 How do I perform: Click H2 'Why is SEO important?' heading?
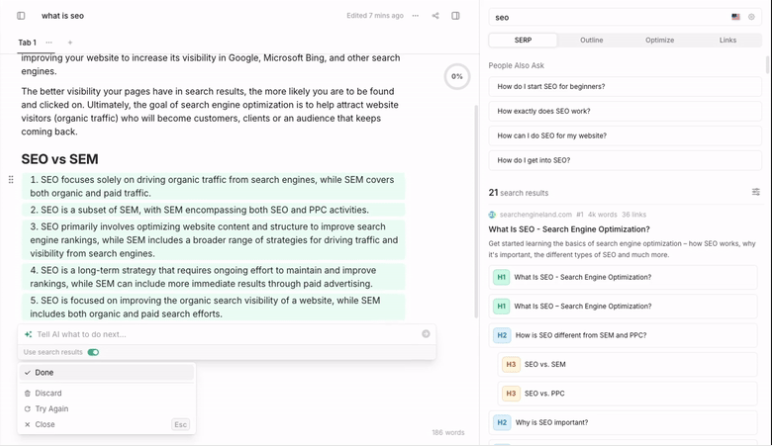[623, 422]
